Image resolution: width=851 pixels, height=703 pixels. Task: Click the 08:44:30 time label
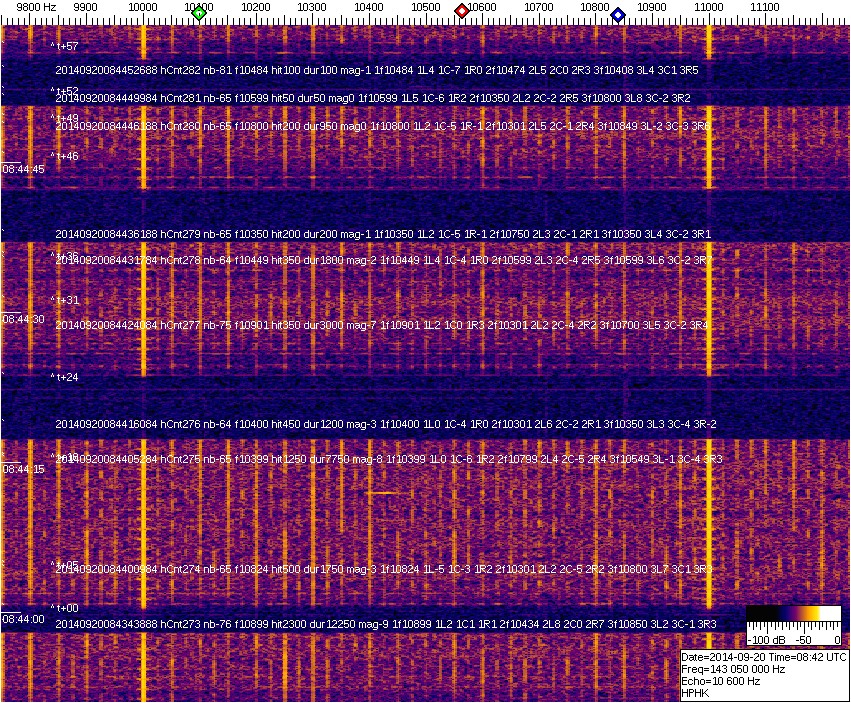(x=24, y=319)
